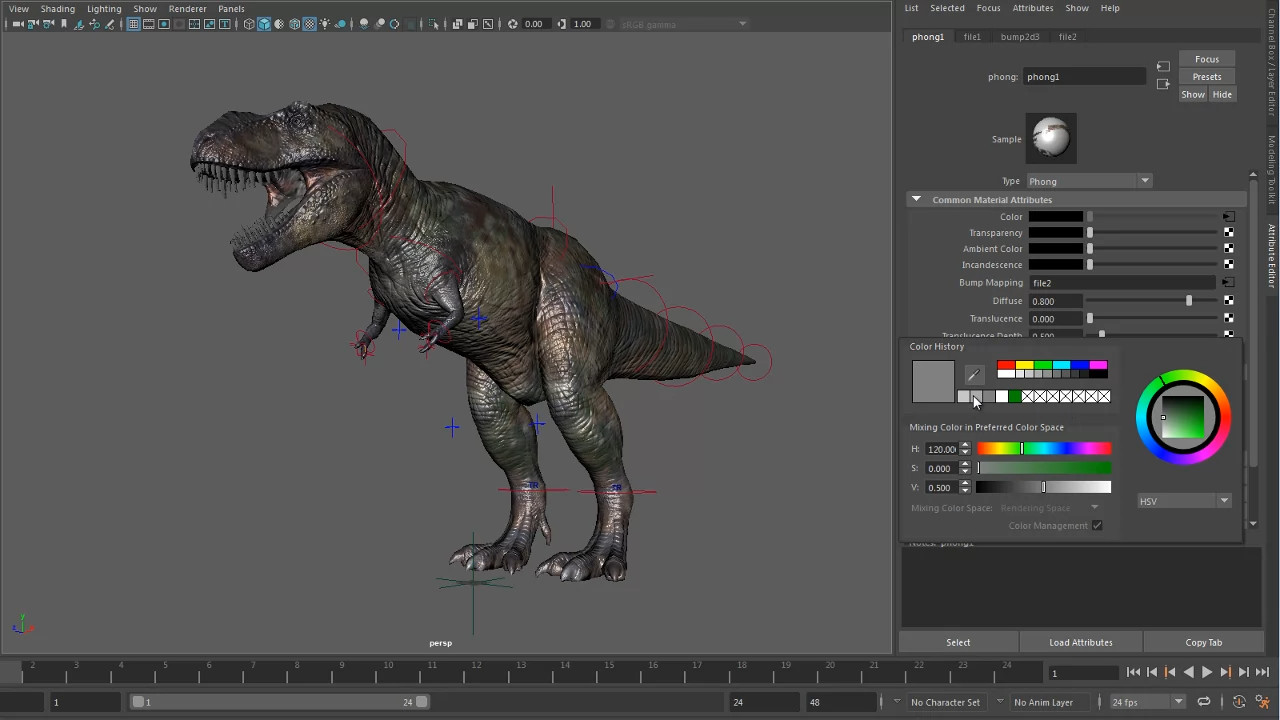
Task: Open the material Type Phong dropdown
Action: coord(1088,181)
